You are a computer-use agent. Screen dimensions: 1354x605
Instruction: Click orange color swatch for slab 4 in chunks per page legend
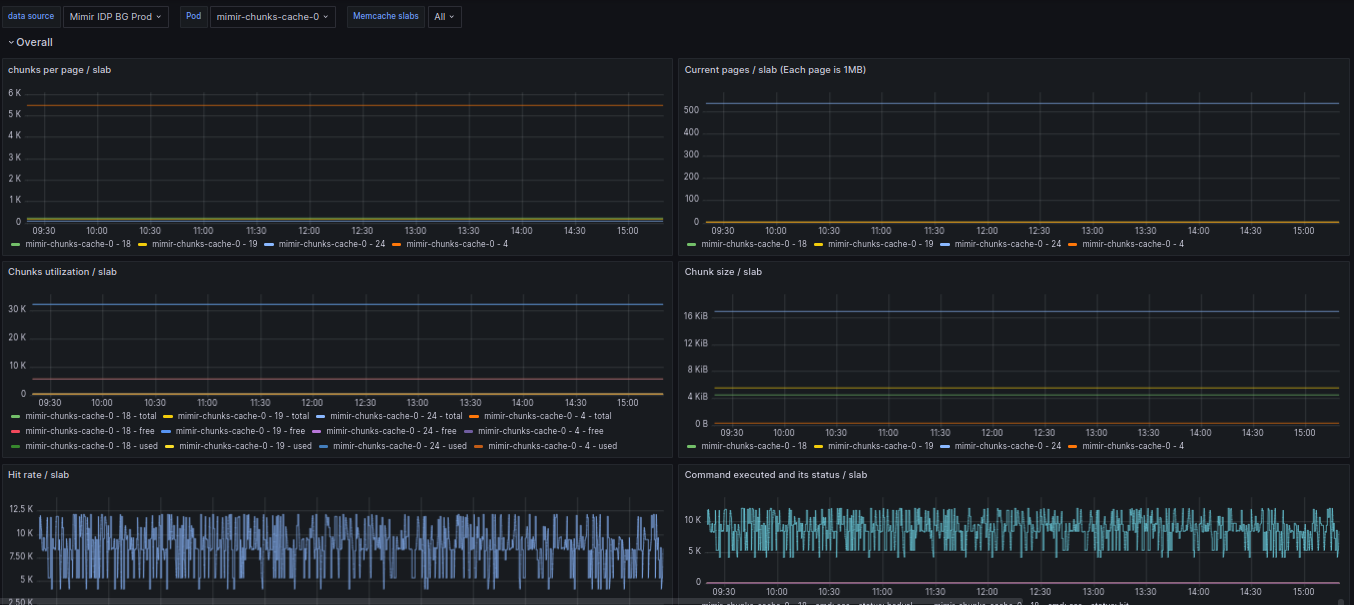[396, 244]
